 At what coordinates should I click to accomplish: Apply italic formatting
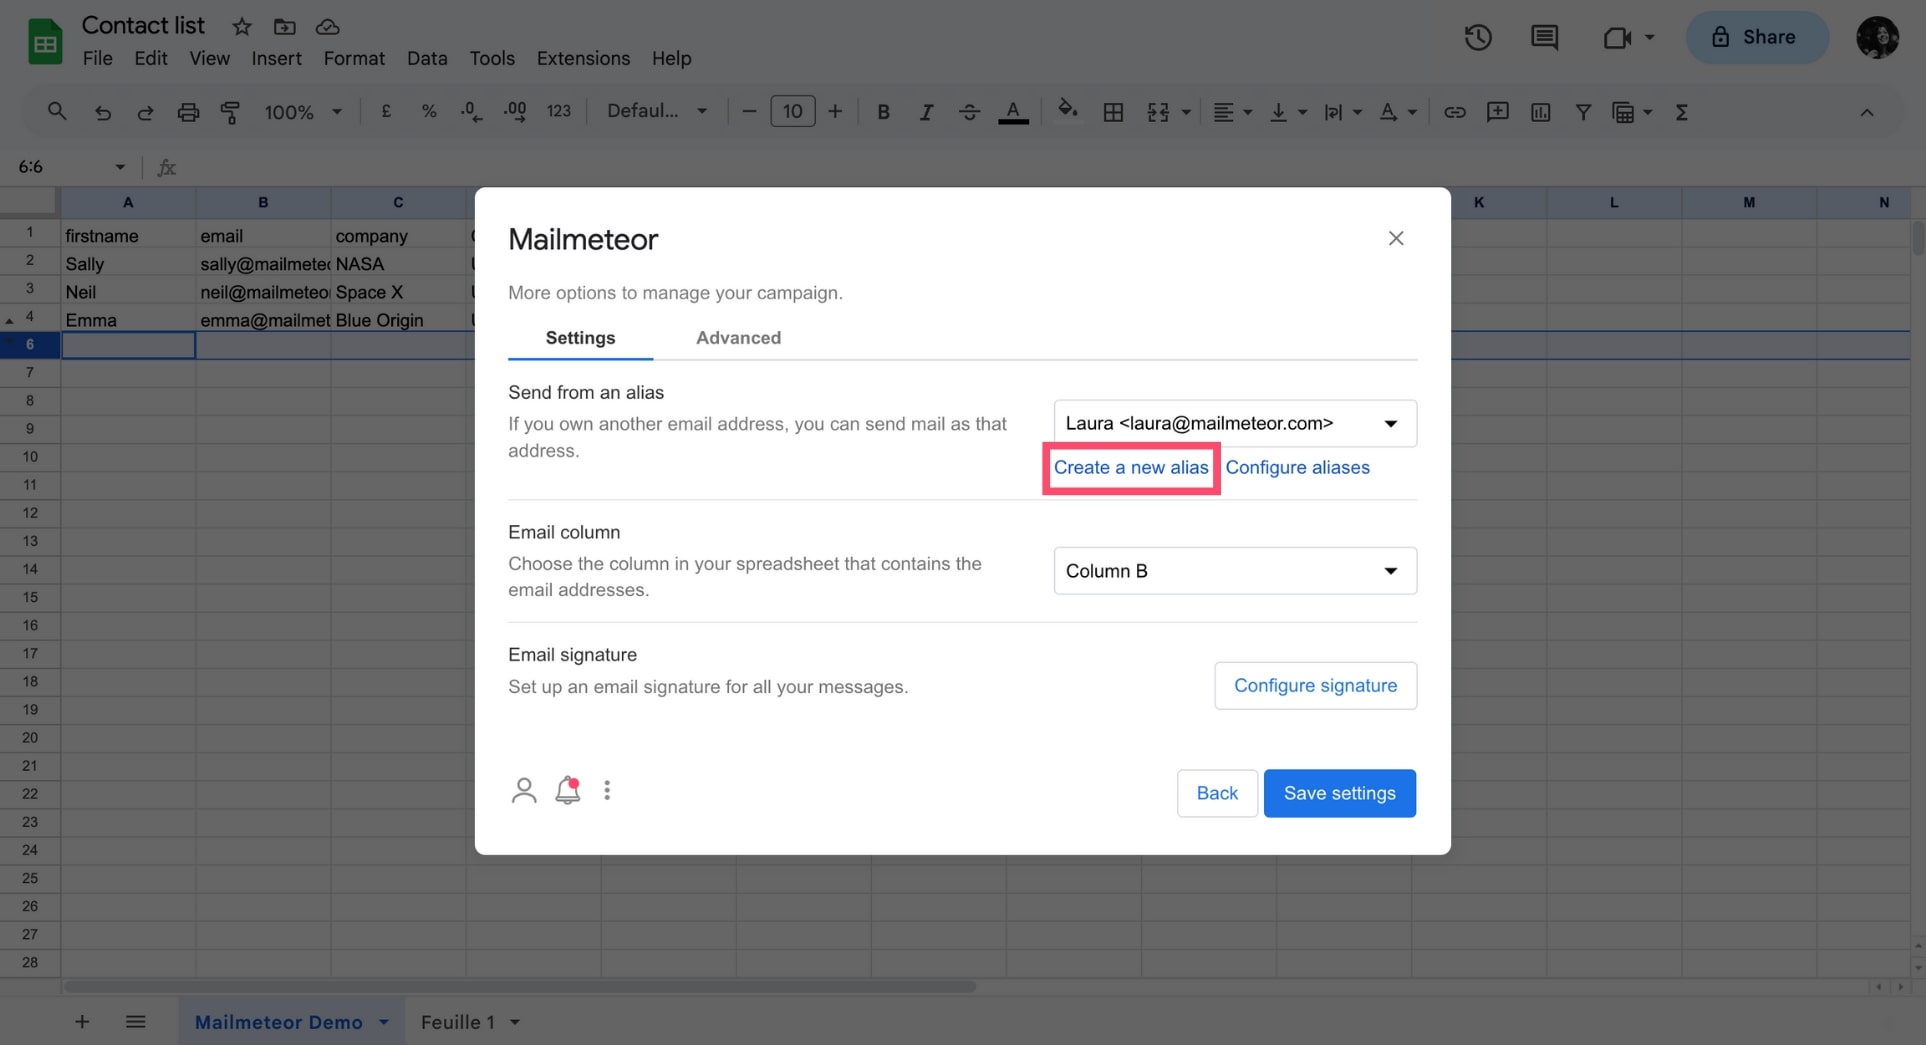pos(926,112)
